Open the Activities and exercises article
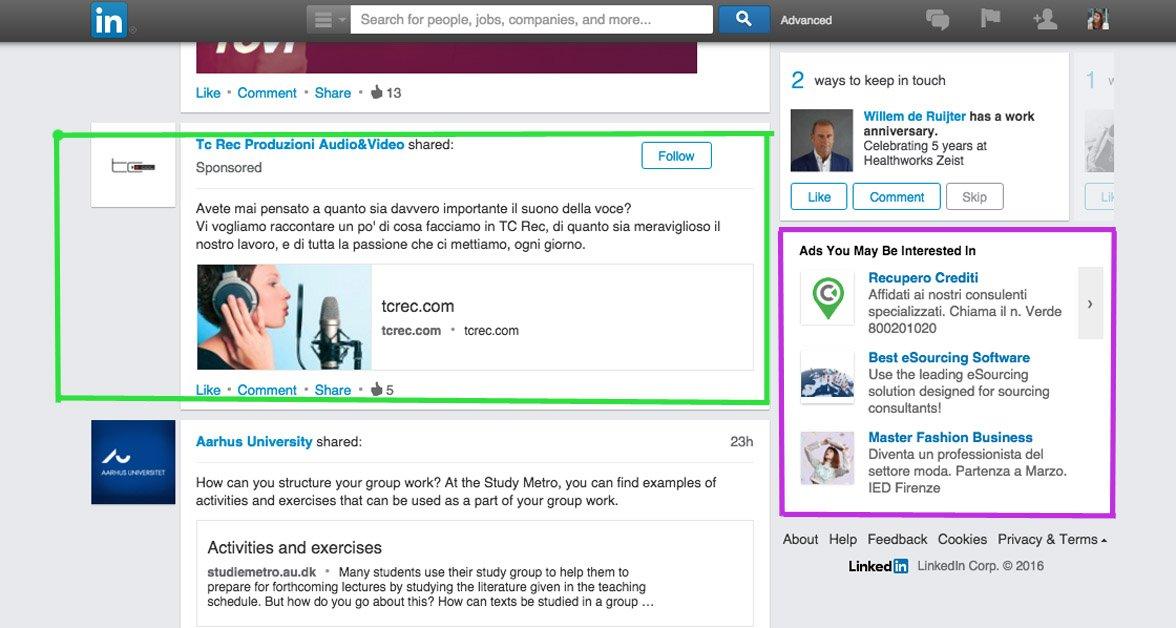Screen dimensions: 1176x628 294,548
